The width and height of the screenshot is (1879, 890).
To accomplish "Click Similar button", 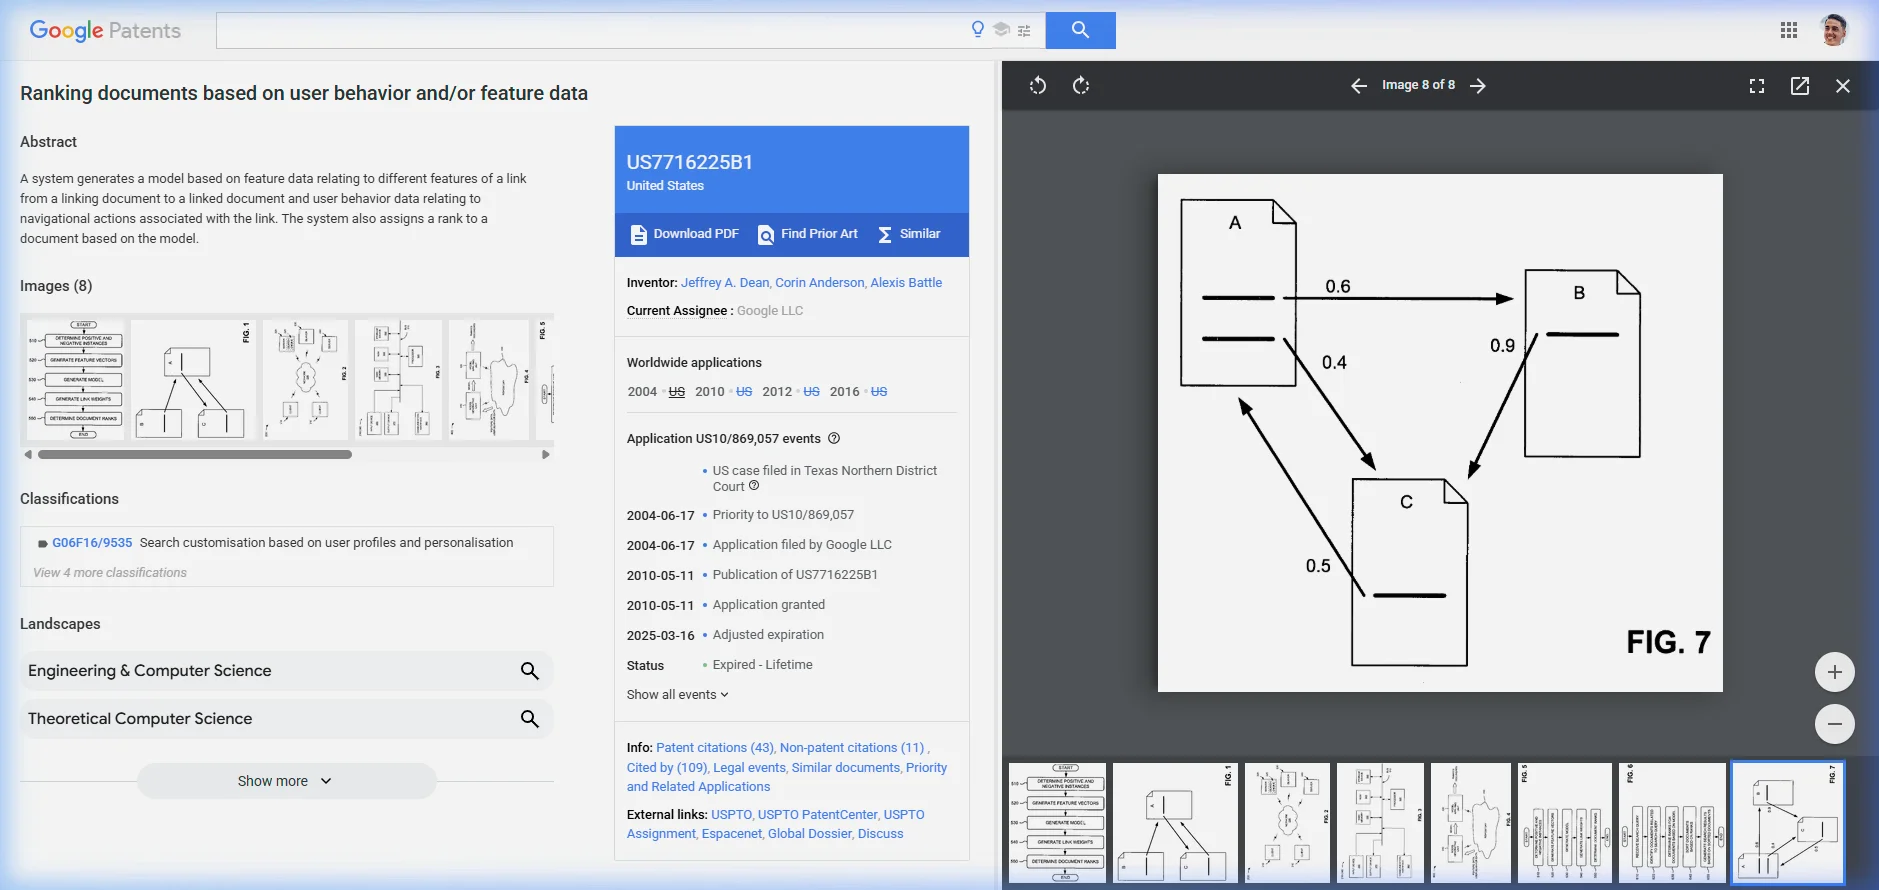I will pos(909,234).
